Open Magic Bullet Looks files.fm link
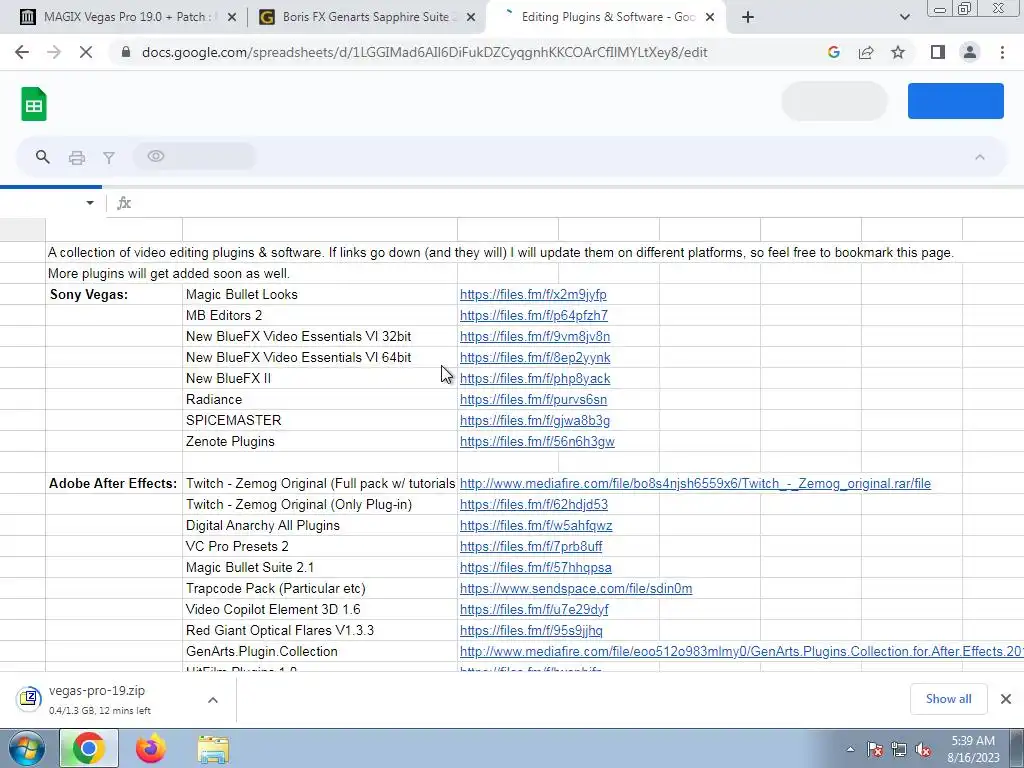Image resolution: width=1024 pixels, height=768 pixels. pyautogui.click(x=533, y=295)
